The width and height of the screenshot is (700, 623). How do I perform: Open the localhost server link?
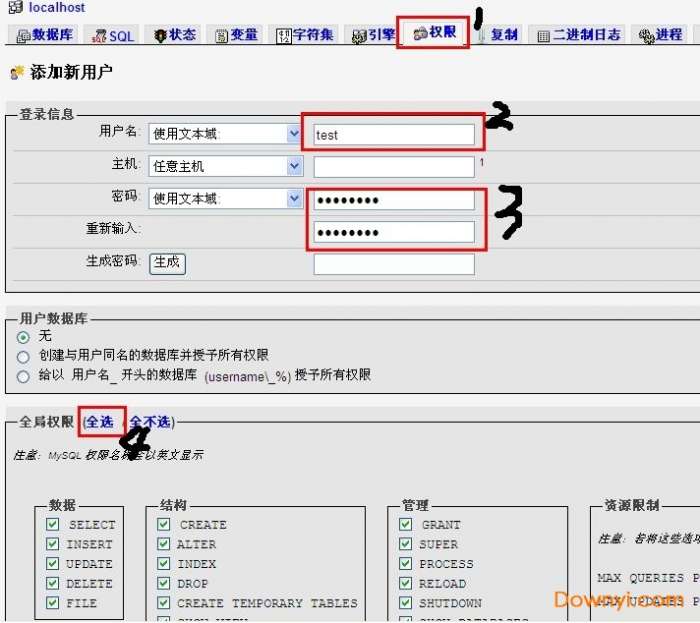(x=57, y=7)
